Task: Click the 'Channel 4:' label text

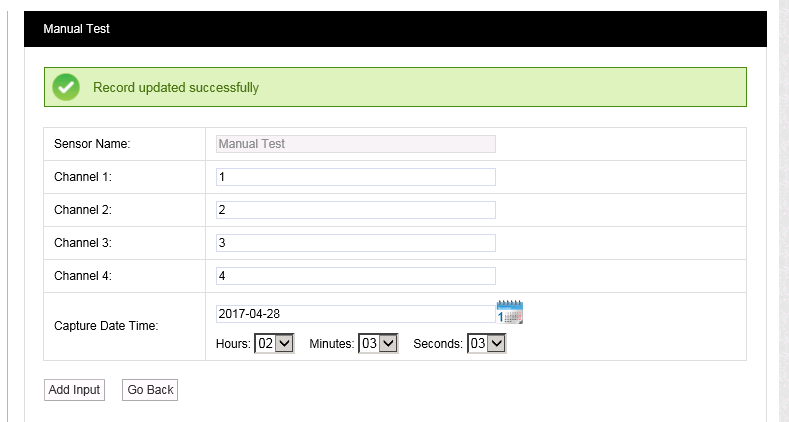Action: pos(82,276)
